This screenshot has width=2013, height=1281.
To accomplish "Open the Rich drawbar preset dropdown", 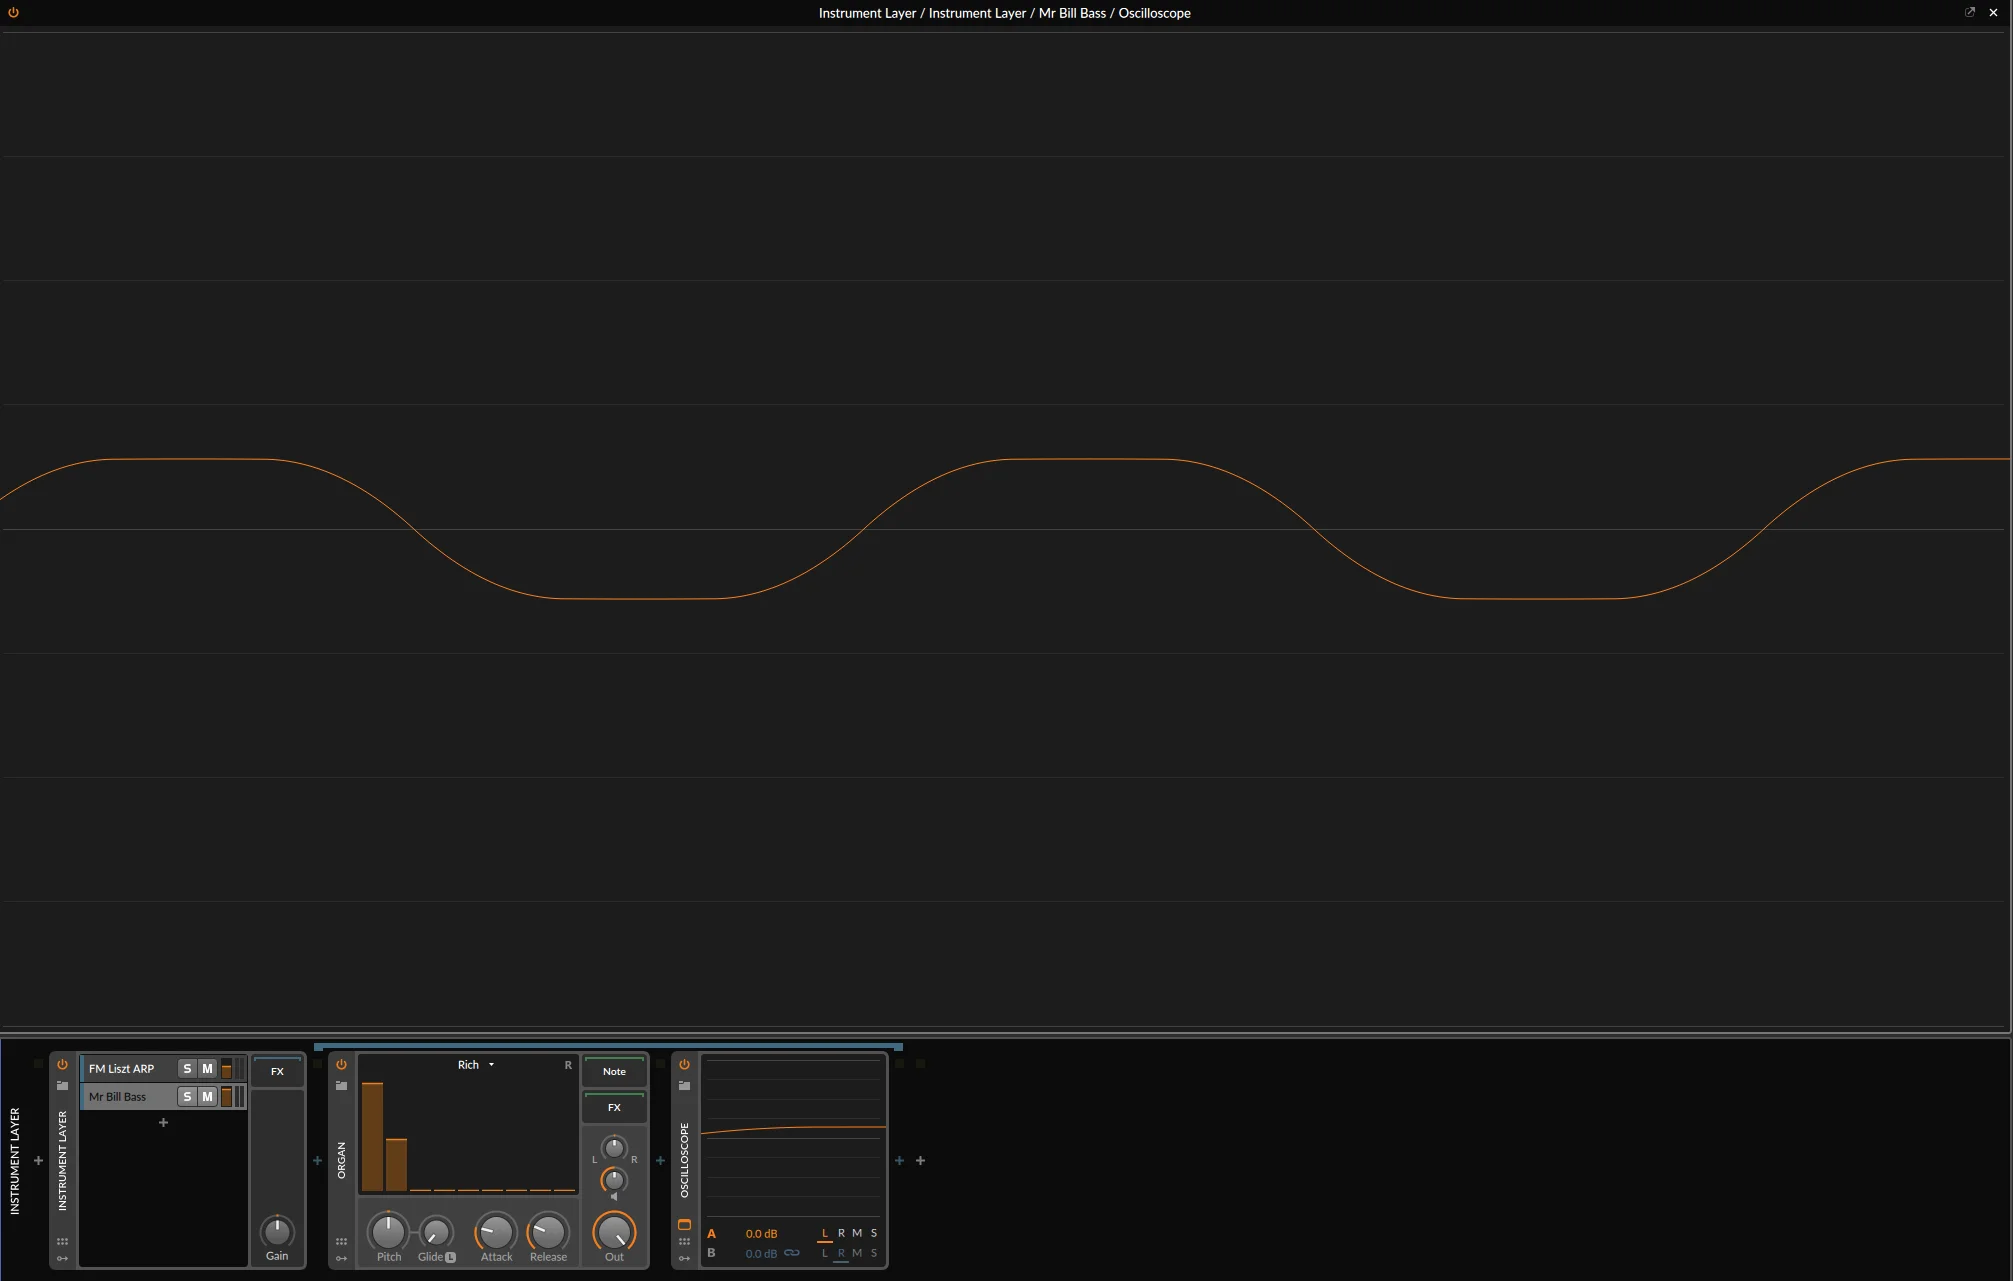I will 476,1065.
